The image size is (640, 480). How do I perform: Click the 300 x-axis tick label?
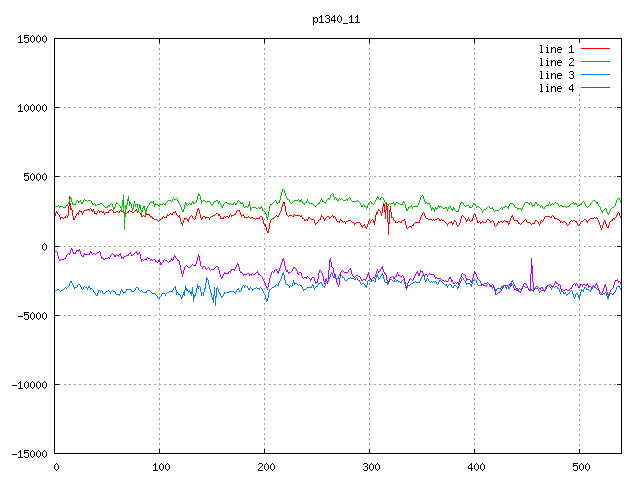[x=370, y=467]
